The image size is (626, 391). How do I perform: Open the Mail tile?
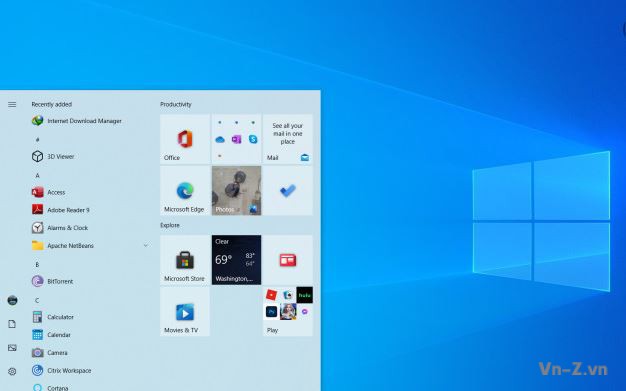point(288,139)
